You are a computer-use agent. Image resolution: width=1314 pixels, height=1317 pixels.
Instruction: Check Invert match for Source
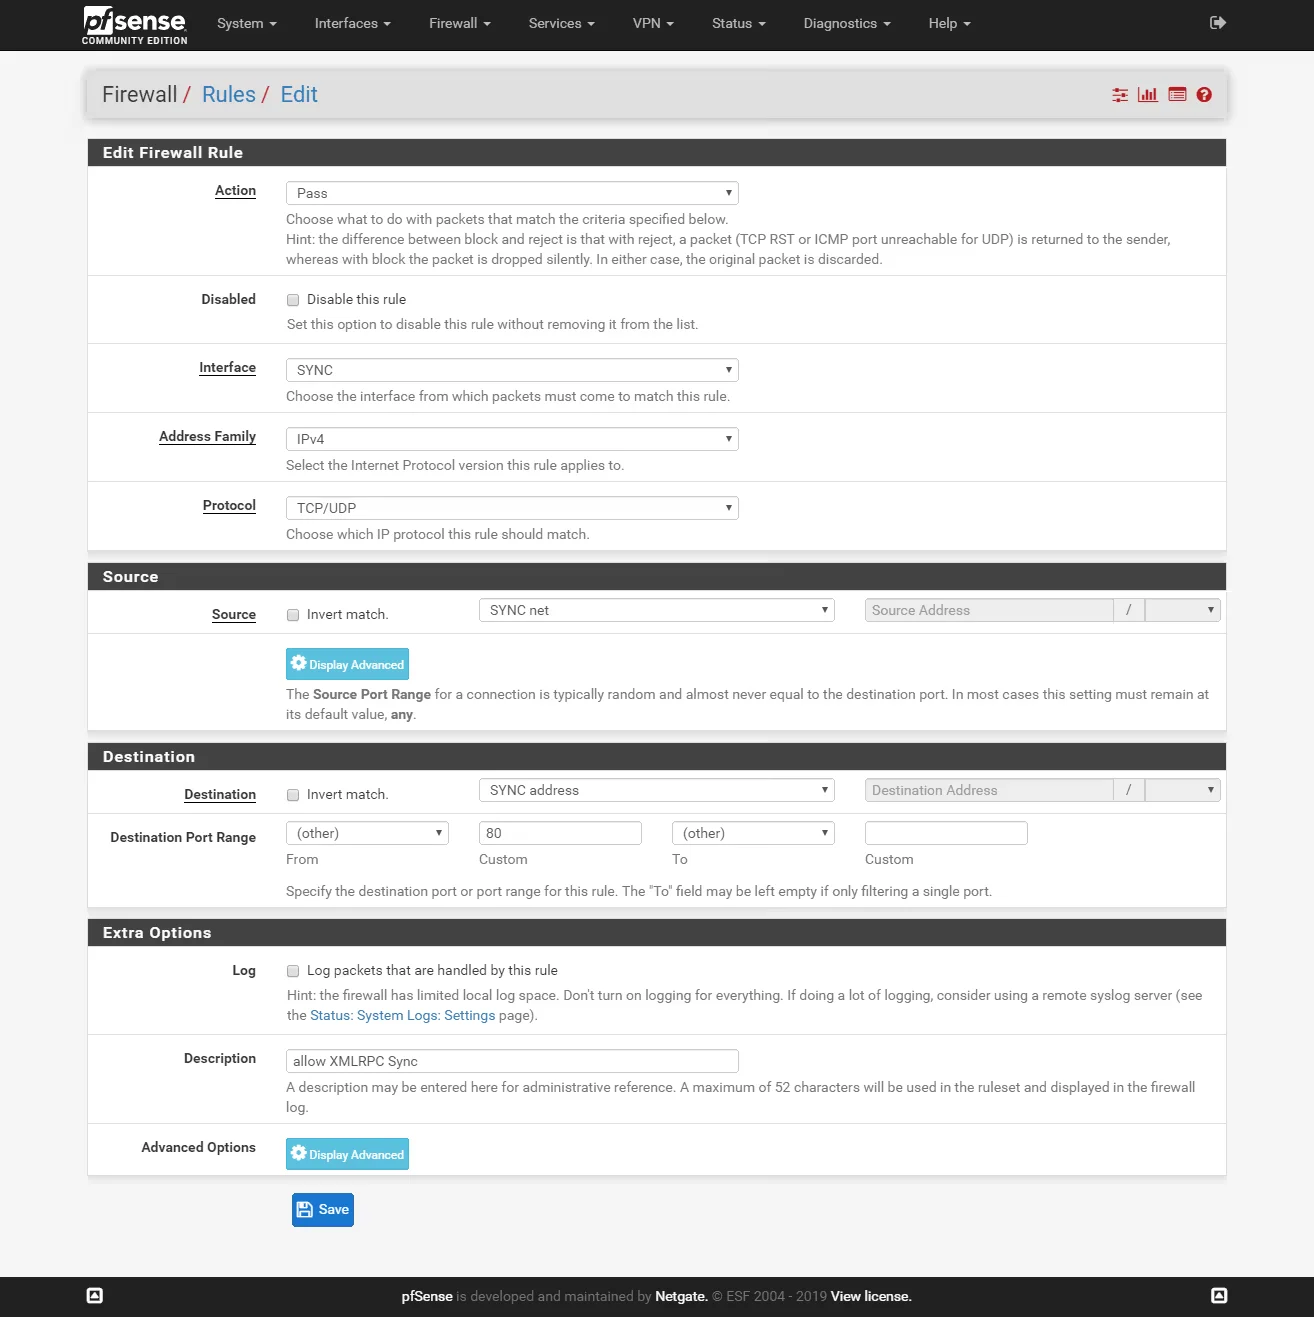tap(293, 614)
